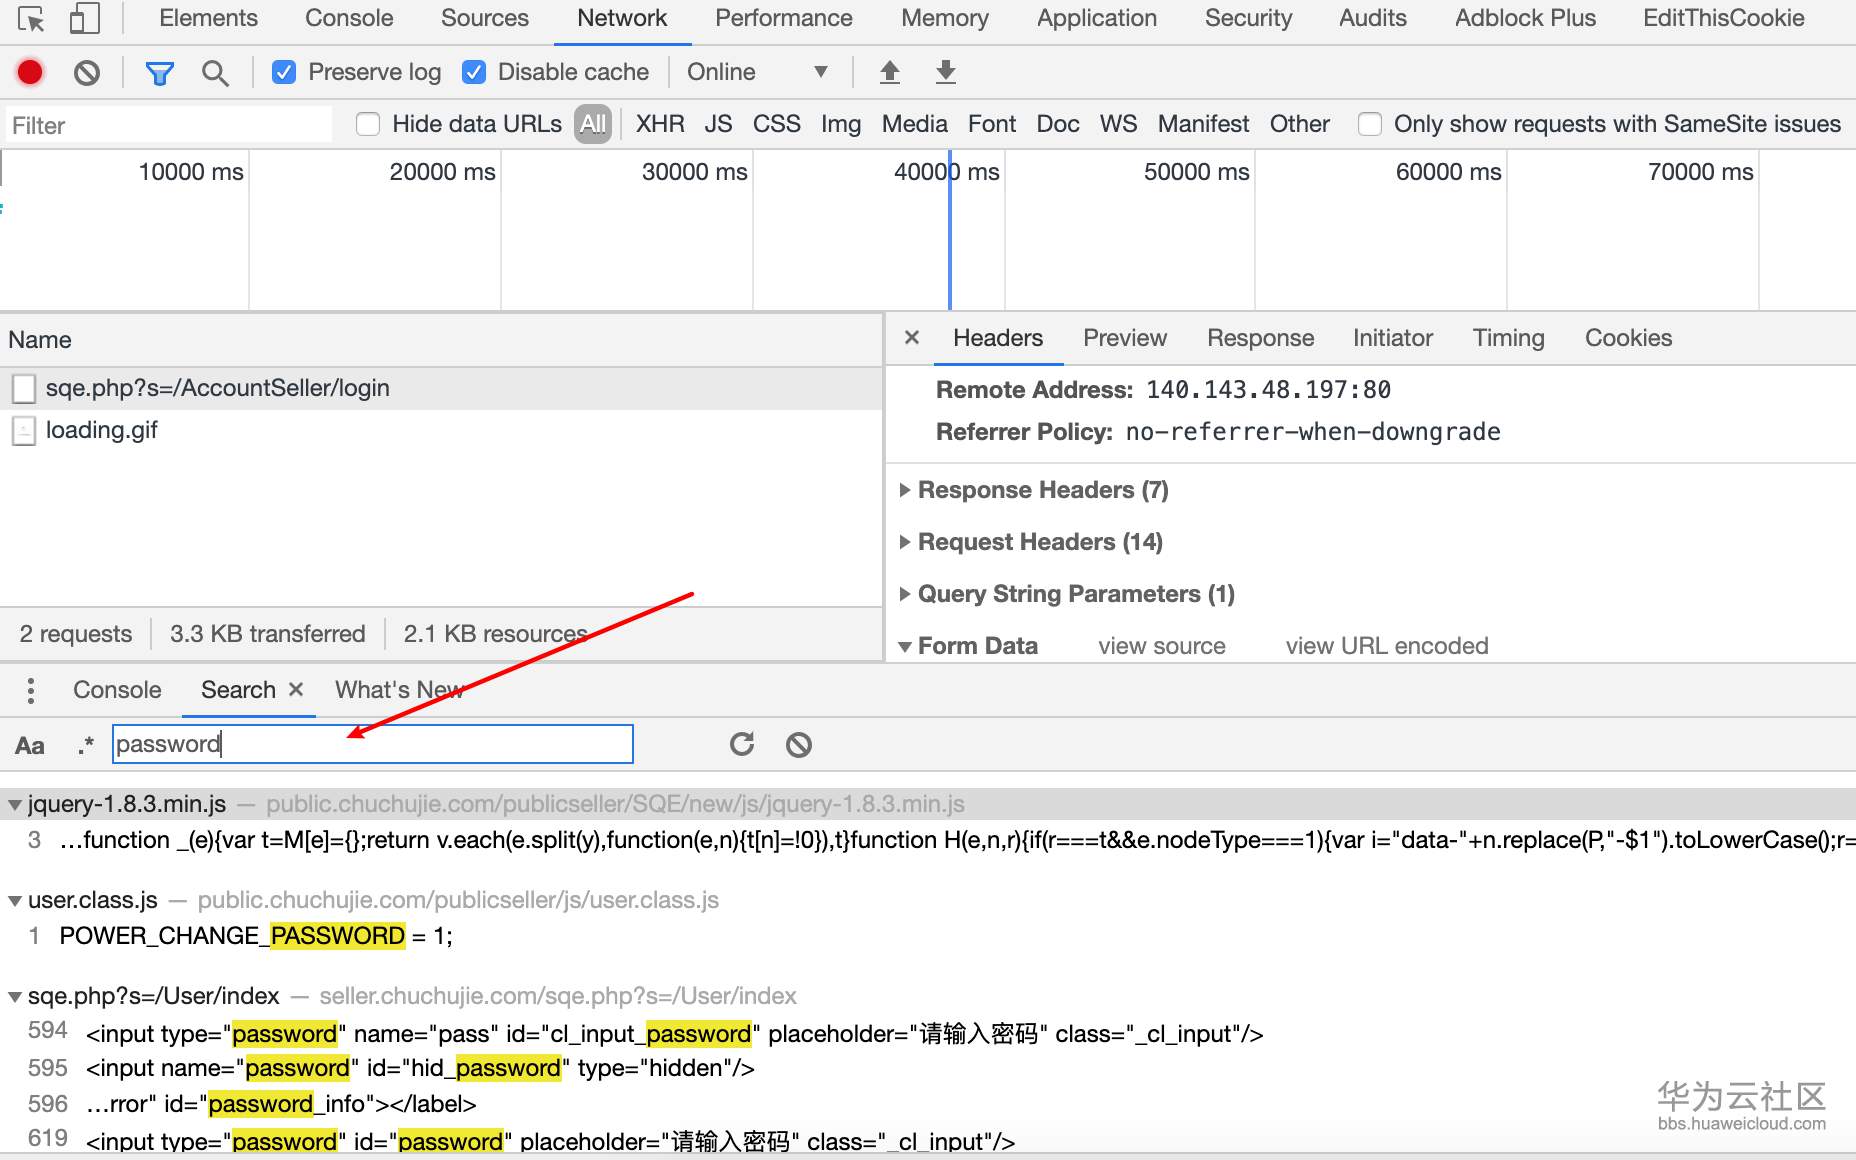
Task: Open the Online throttling dropdown
Action: 757,72
